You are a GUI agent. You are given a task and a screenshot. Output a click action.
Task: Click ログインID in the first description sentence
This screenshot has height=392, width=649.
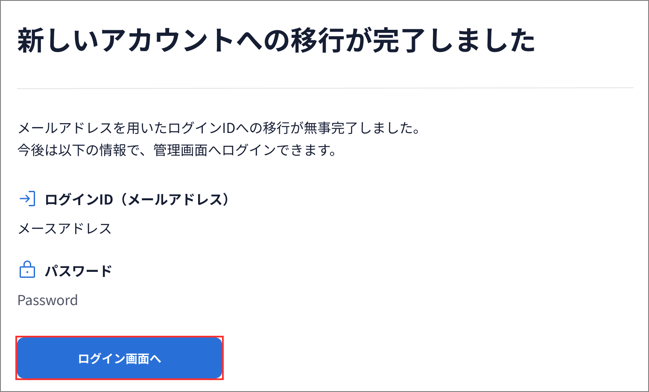point(196,128)
